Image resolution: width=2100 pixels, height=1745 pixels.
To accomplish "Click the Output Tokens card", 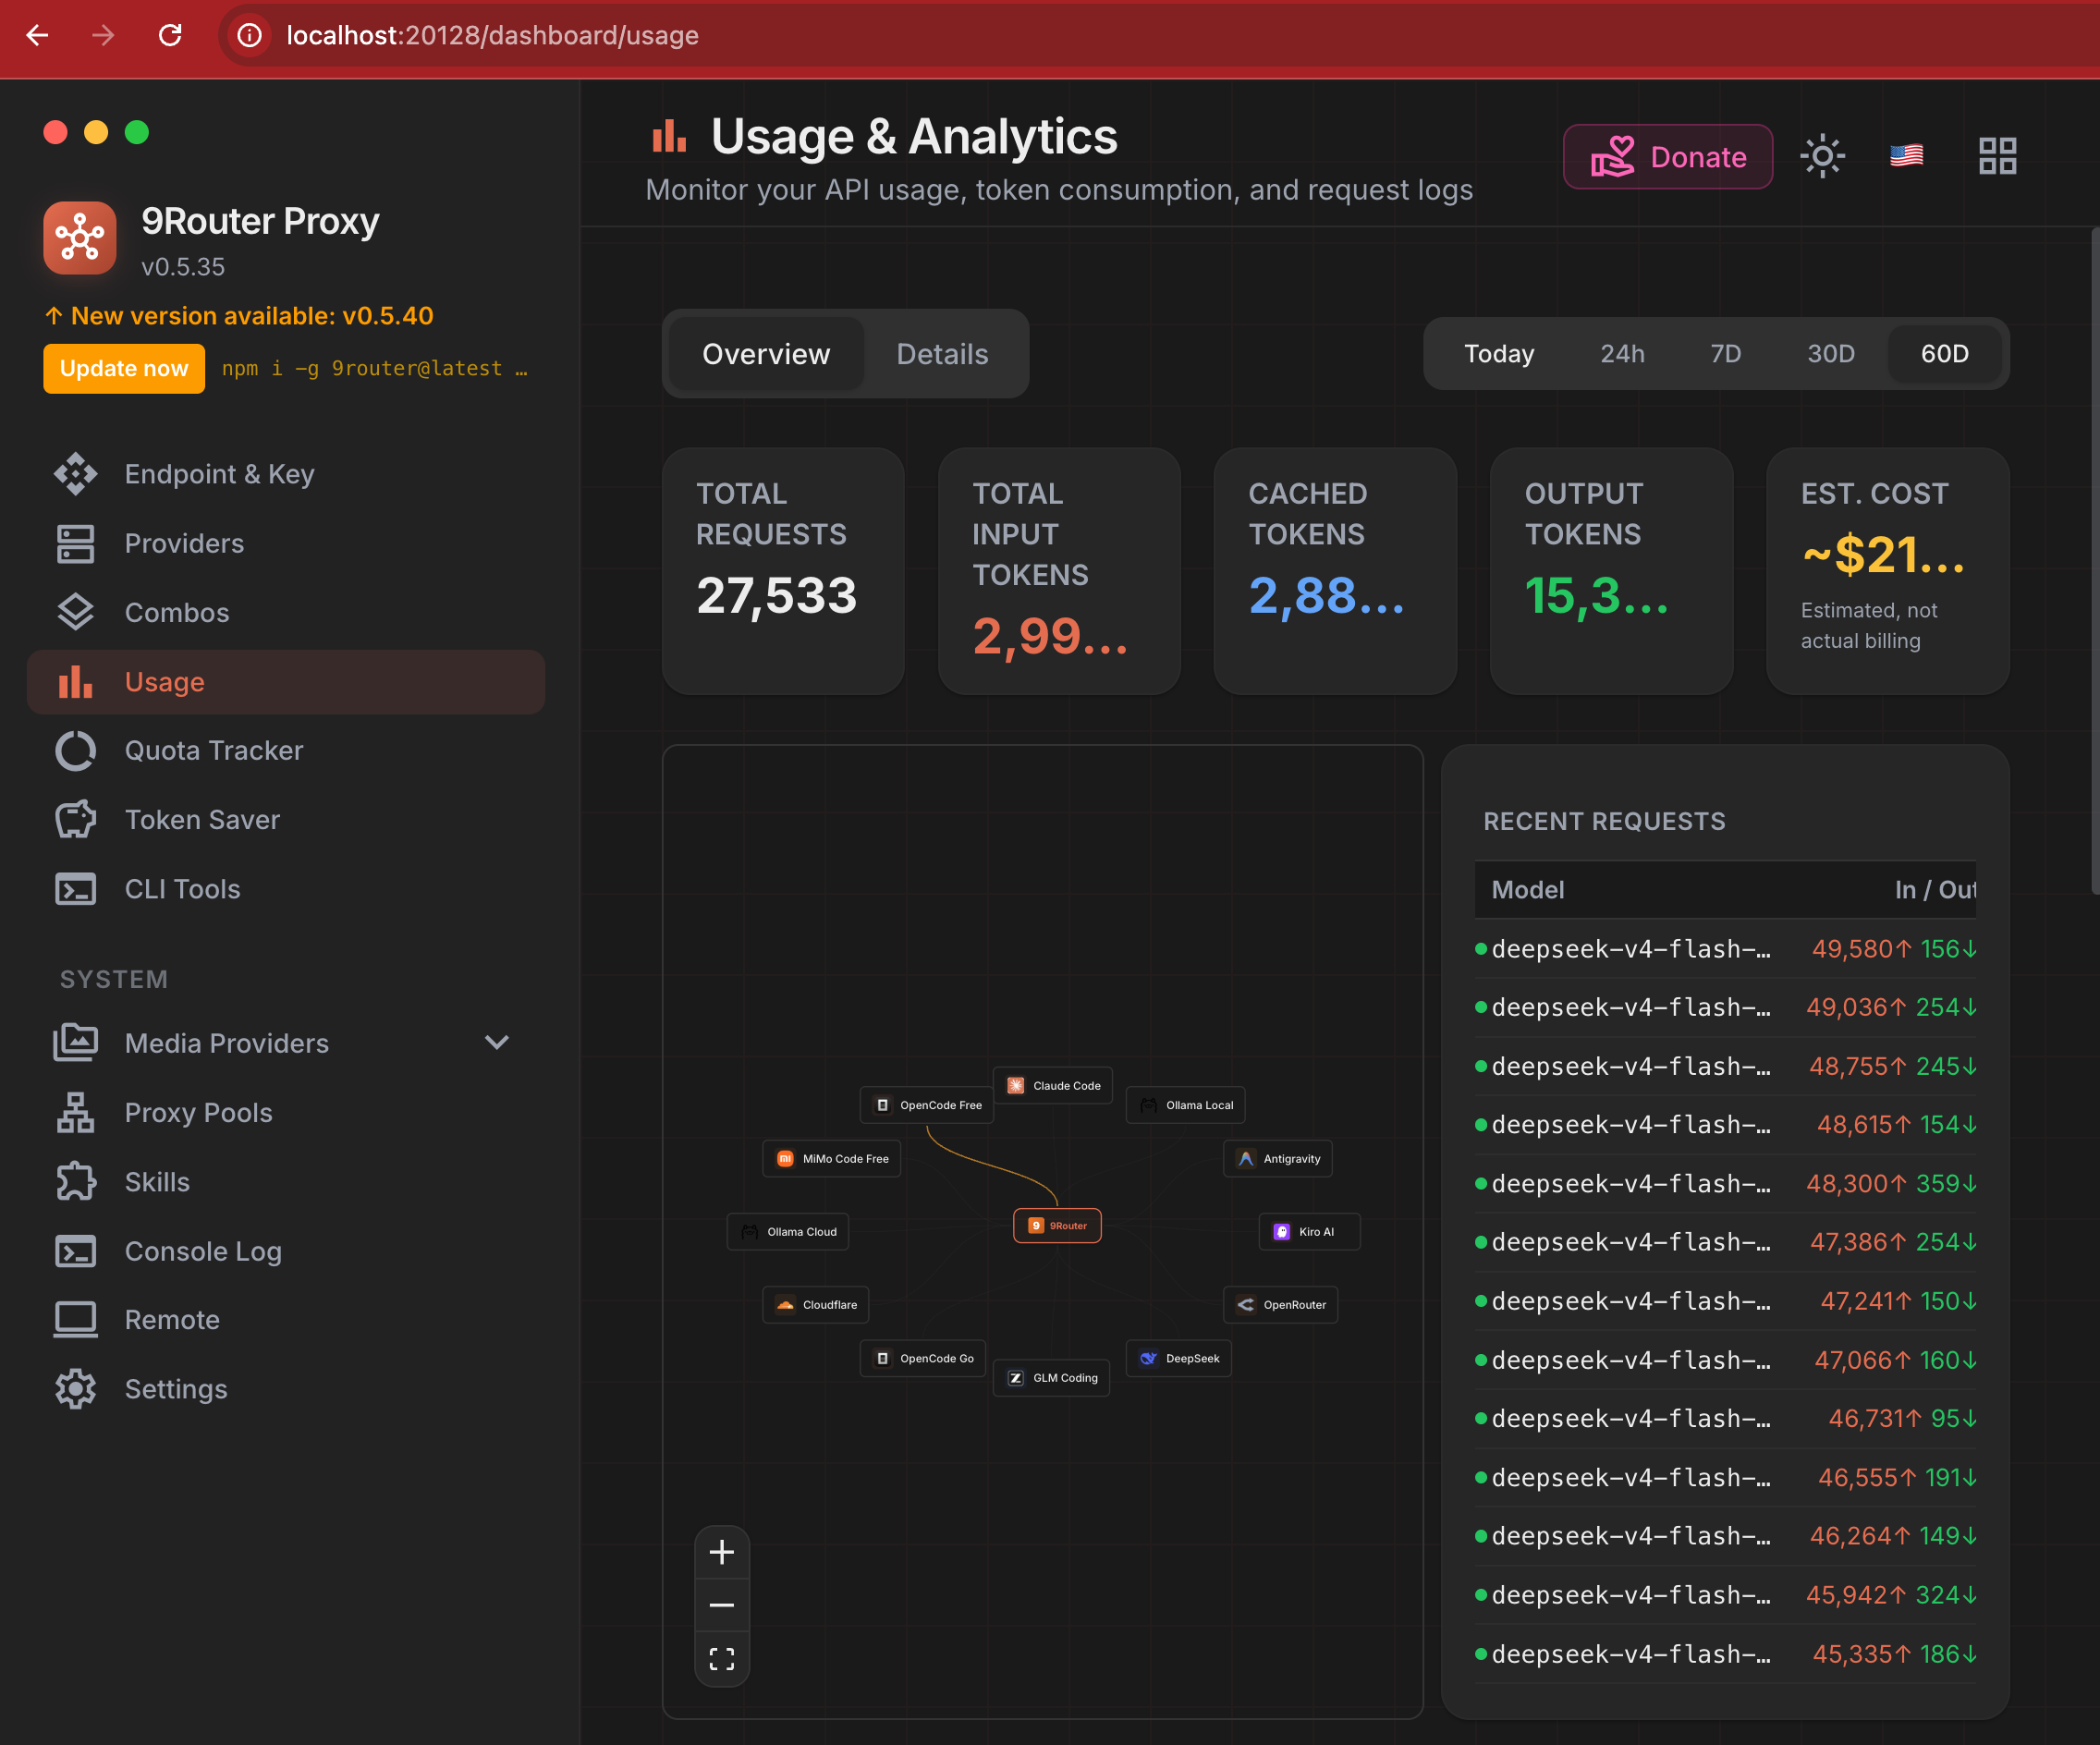I will click(x=1611, y=571).
